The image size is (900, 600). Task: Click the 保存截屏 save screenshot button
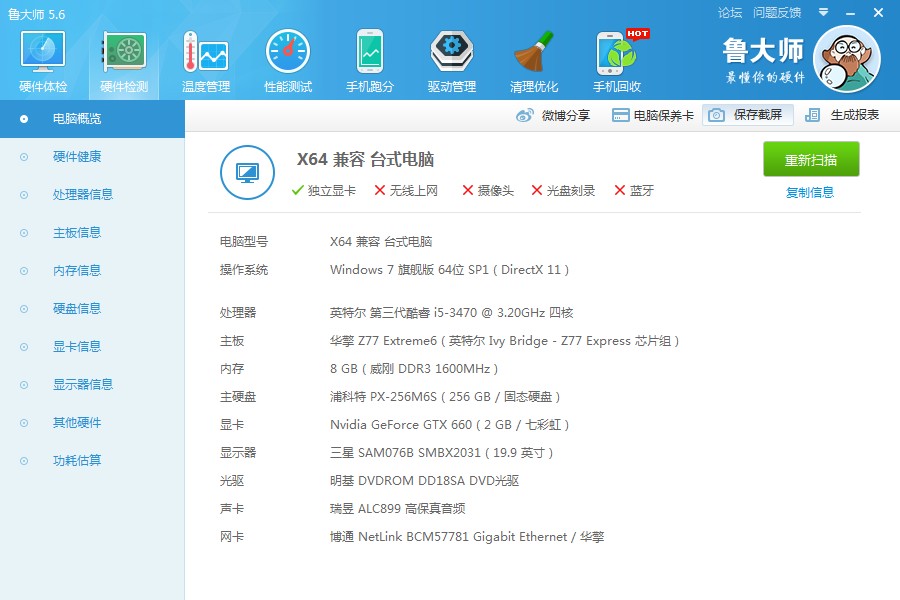[x=747, y=115]
